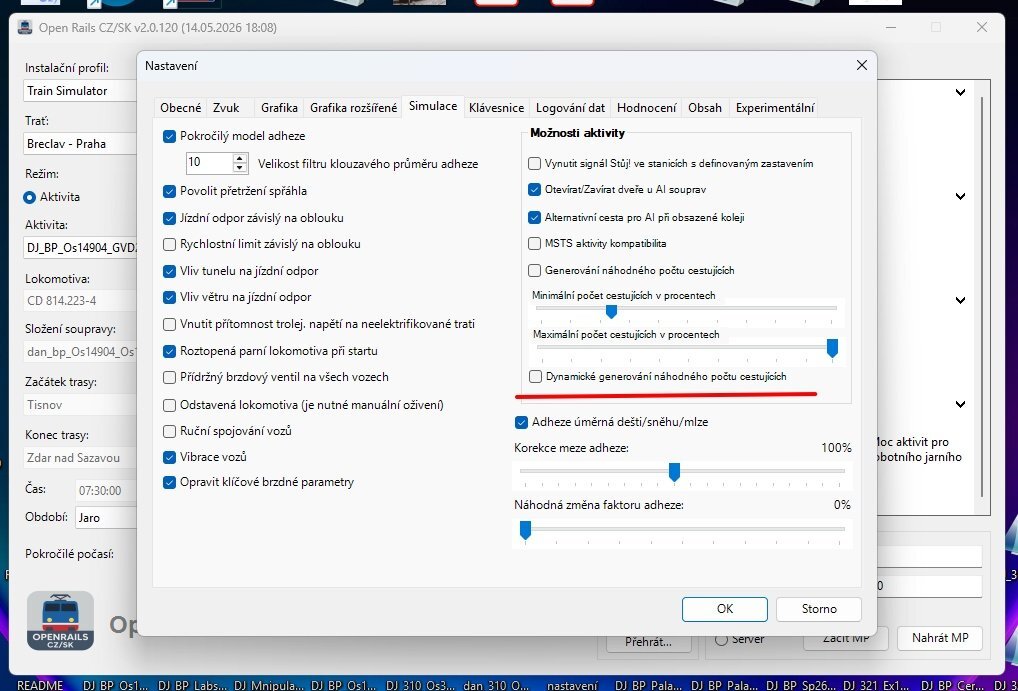Collapse the first chevron in main window panel
This screenshot has height=691, width=1018.
960,92
